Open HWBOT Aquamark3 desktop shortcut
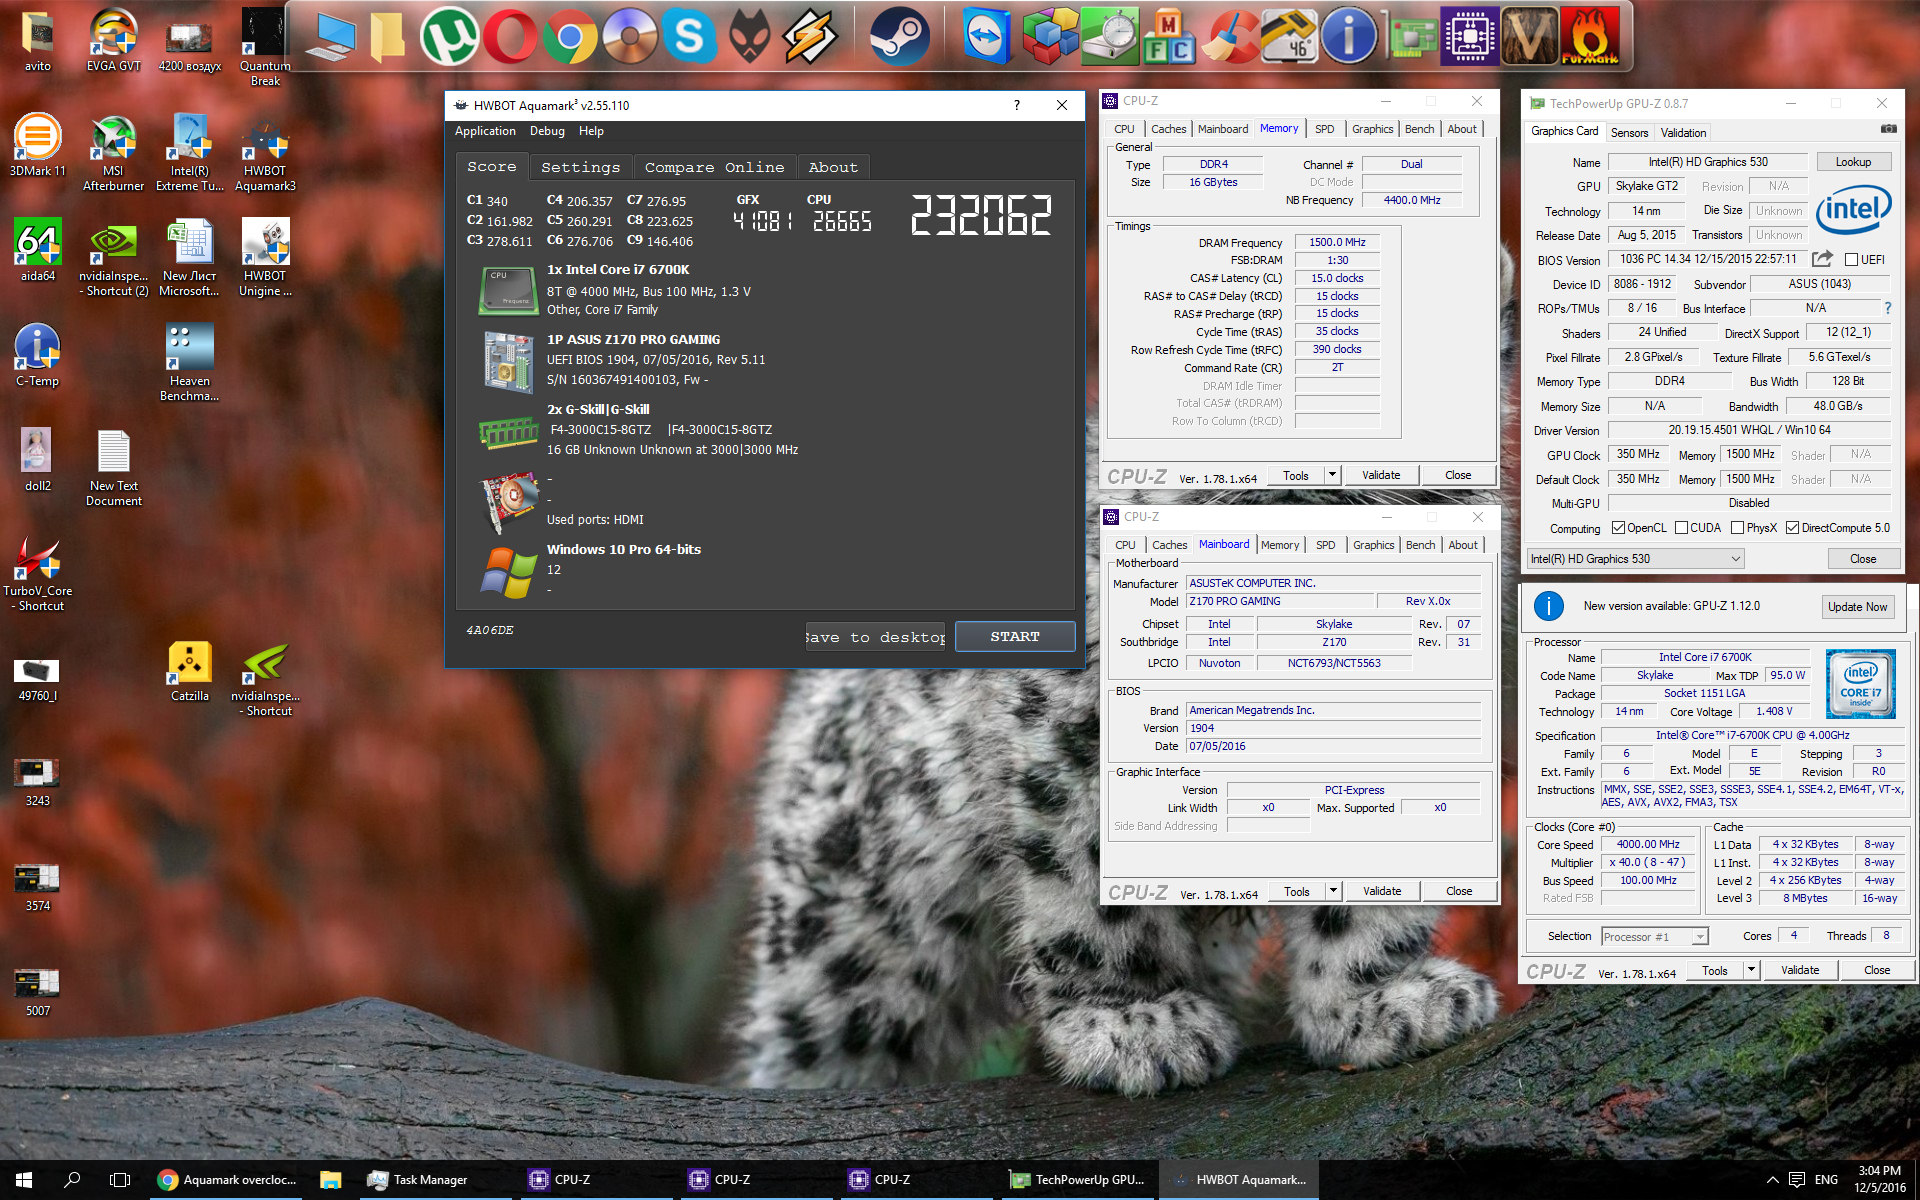This screenshot has height=1200, width=1920. (265, 152)
